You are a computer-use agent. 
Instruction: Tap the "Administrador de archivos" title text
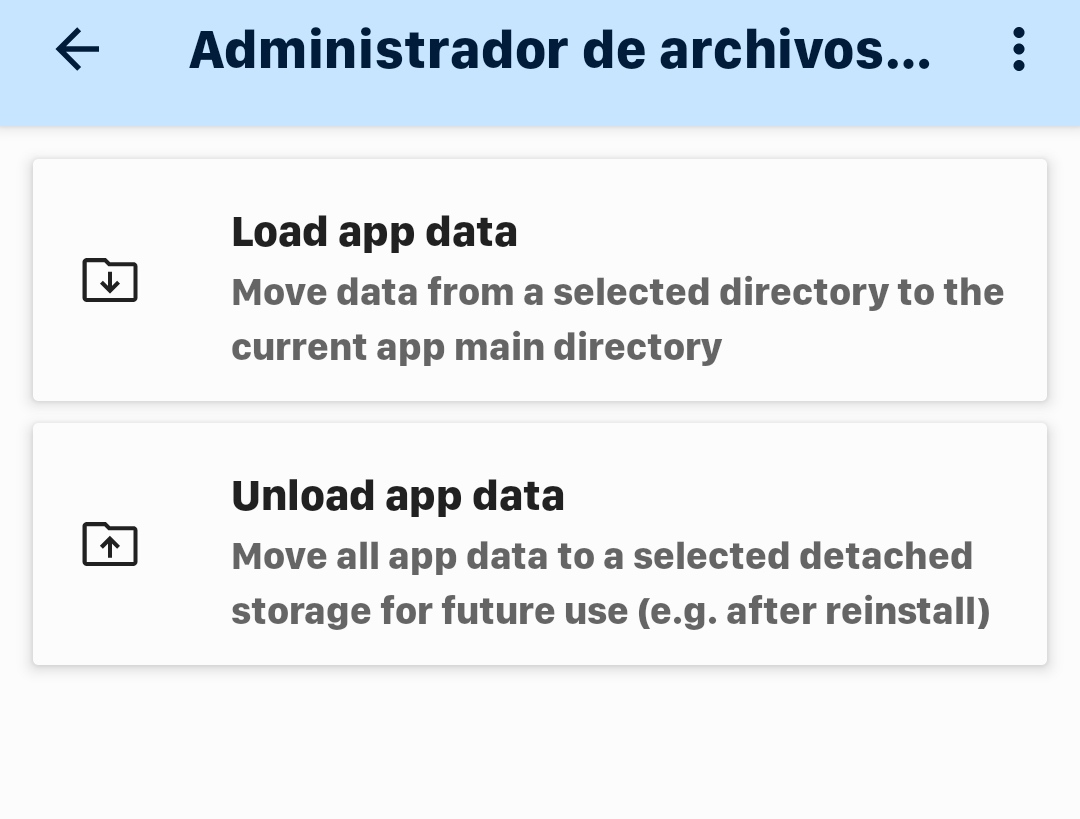pyautogui.click(x=559, y=50)
